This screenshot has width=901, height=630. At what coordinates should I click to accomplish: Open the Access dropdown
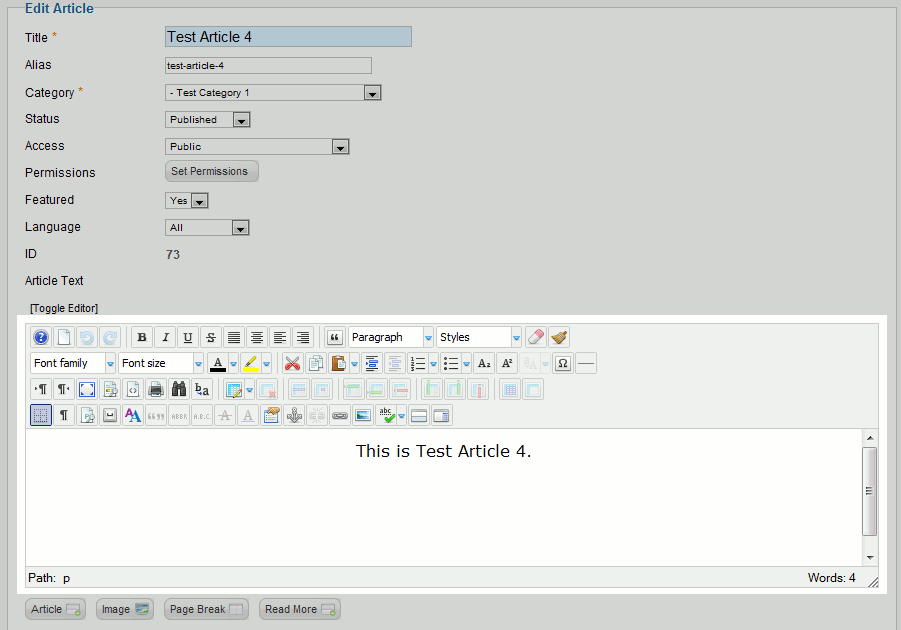click(257, 147)
